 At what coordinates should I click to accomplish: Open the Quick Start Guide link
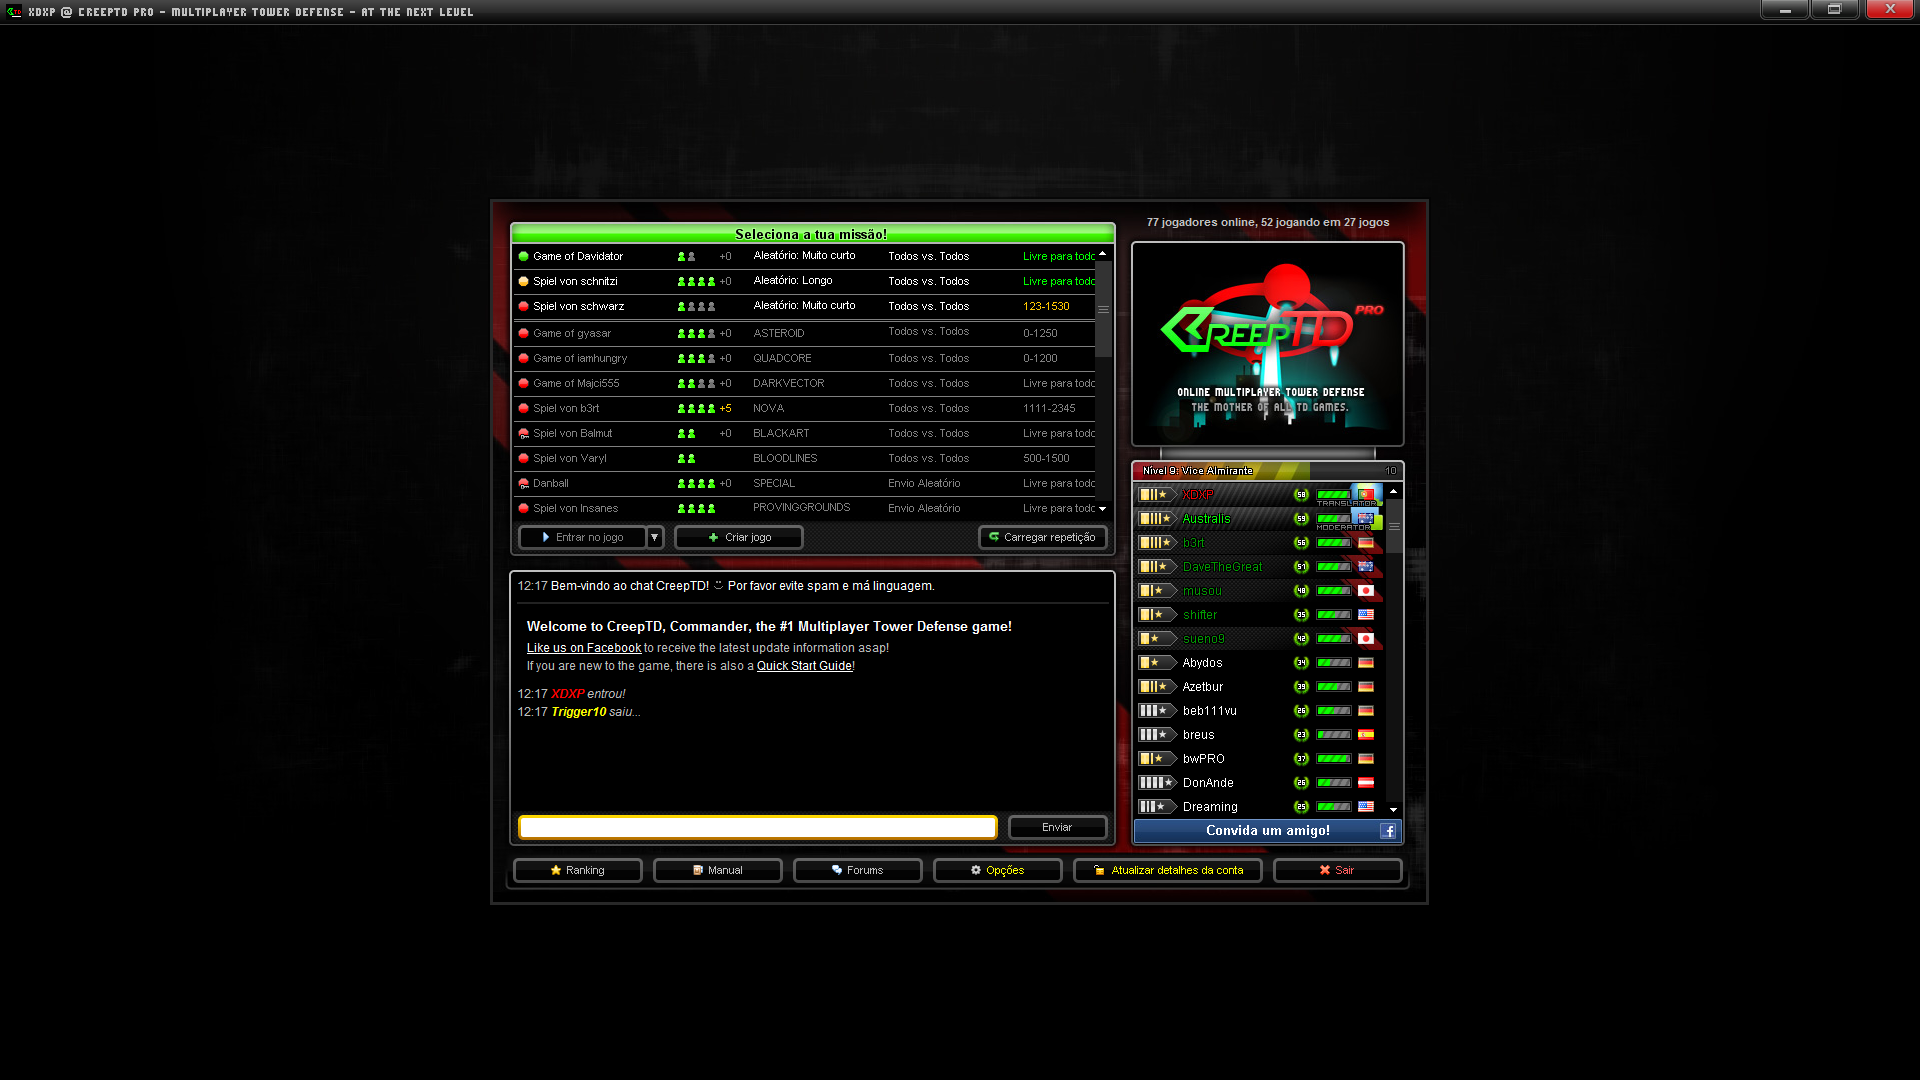coord(804,666)
